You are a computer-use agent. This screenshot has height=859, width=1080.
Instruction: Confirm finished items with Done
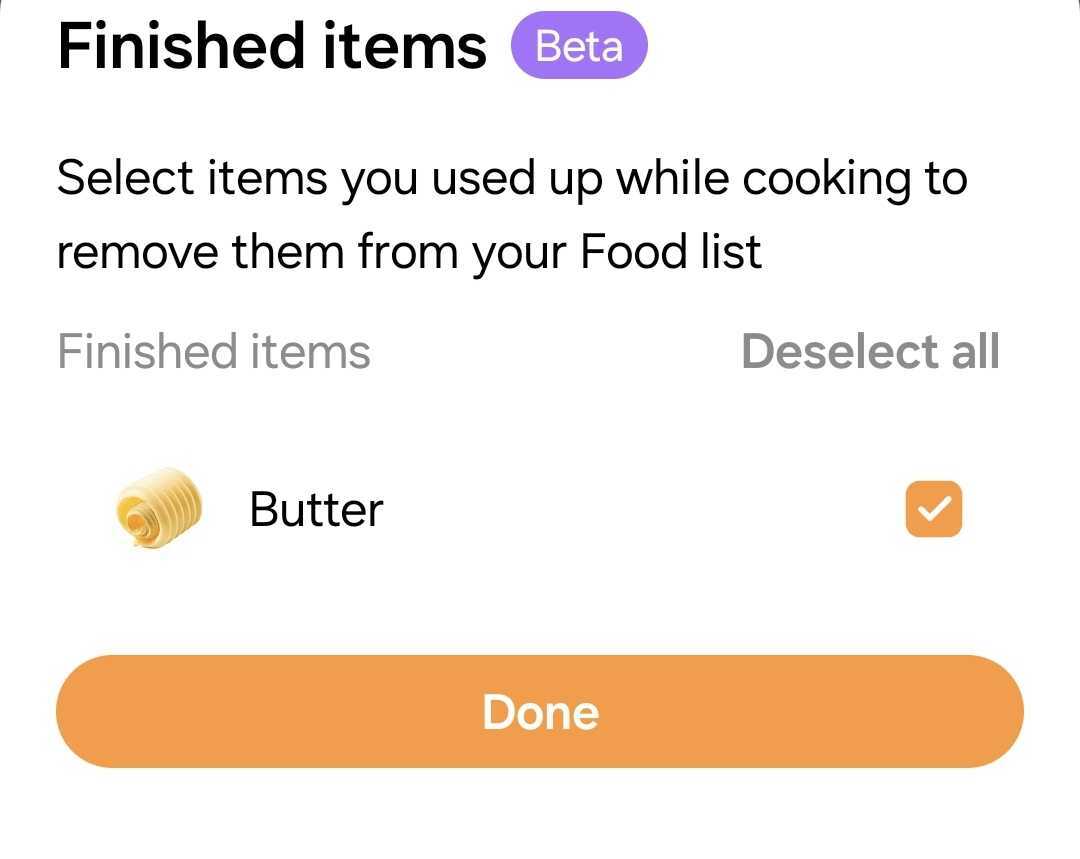point(539,712)
